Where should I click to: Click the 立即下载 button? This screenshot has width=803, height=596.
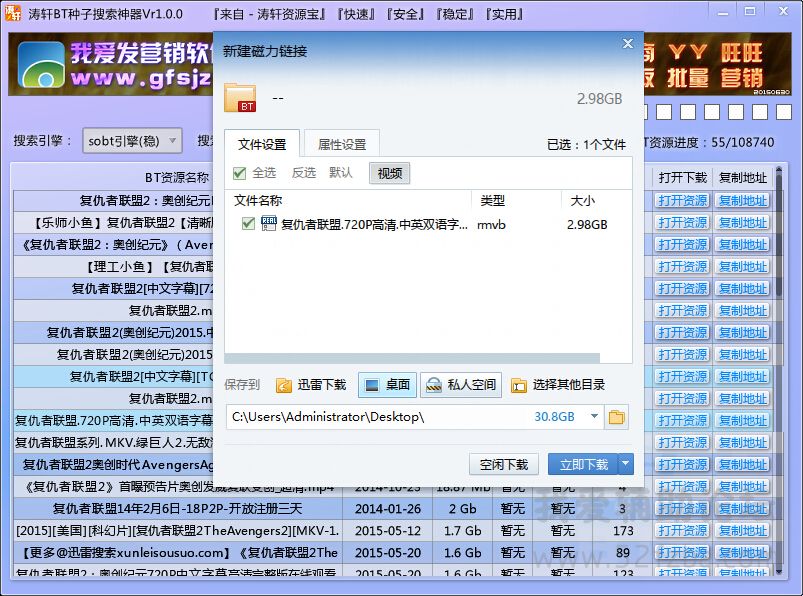click(x=583, y=464)
